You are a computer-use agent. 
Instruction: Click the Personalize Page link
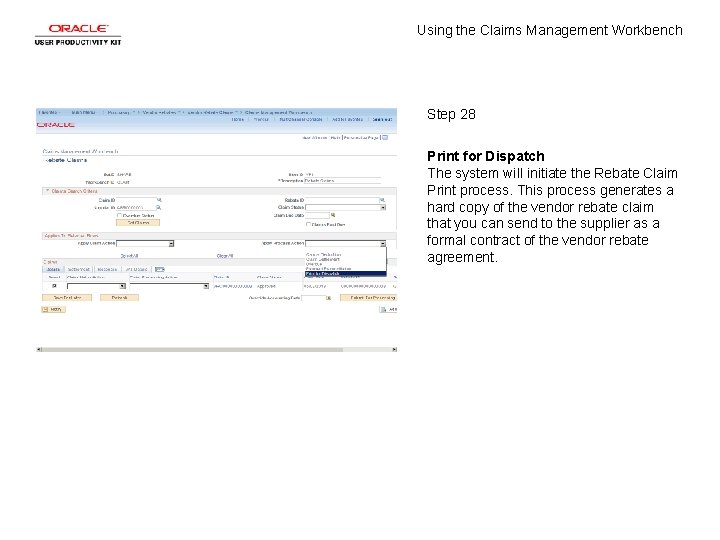(x=361, y=137)
